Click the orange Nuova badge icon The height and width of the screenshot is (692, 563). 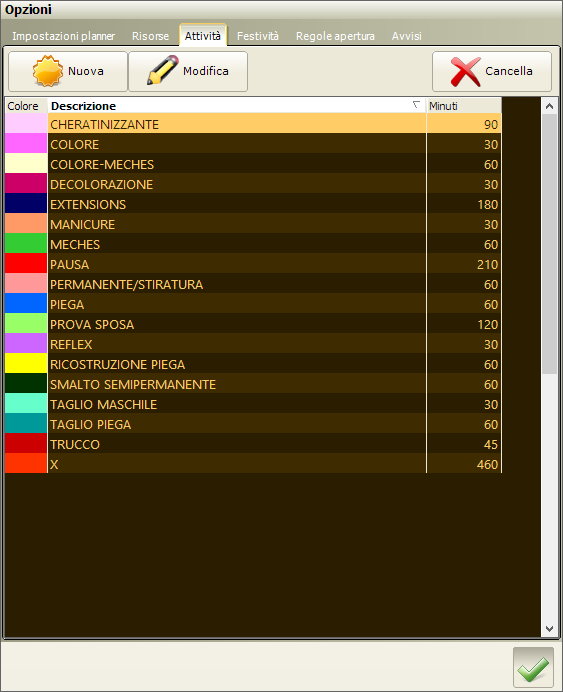[48, 71]
